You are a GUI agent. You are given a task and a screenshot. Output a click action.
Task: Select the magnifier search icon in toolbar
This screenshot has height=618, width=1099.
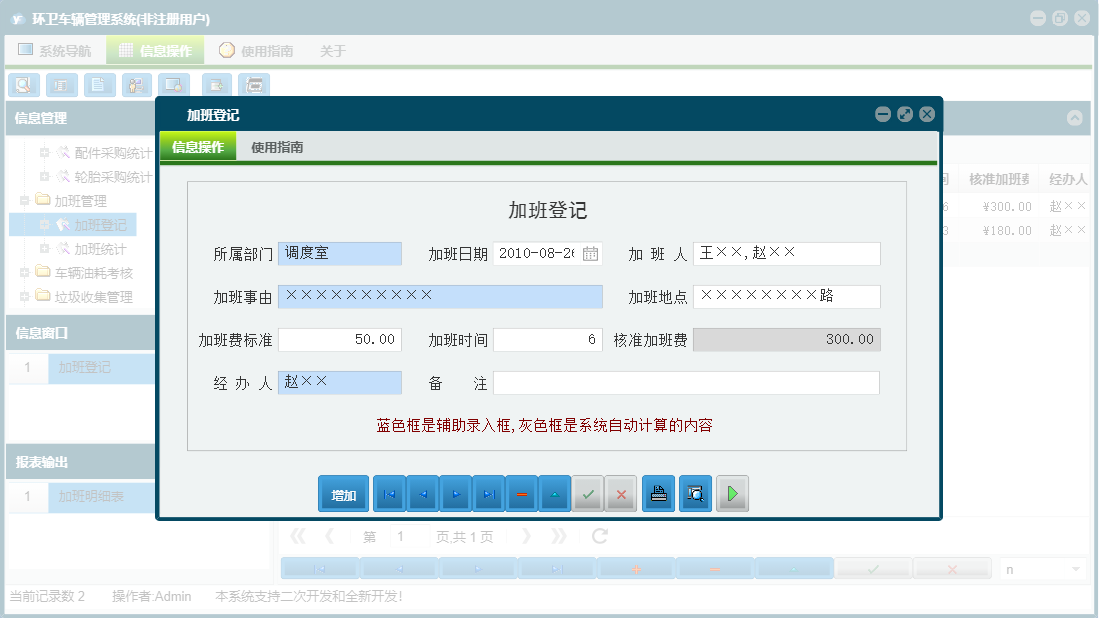[x=22, y=85]
